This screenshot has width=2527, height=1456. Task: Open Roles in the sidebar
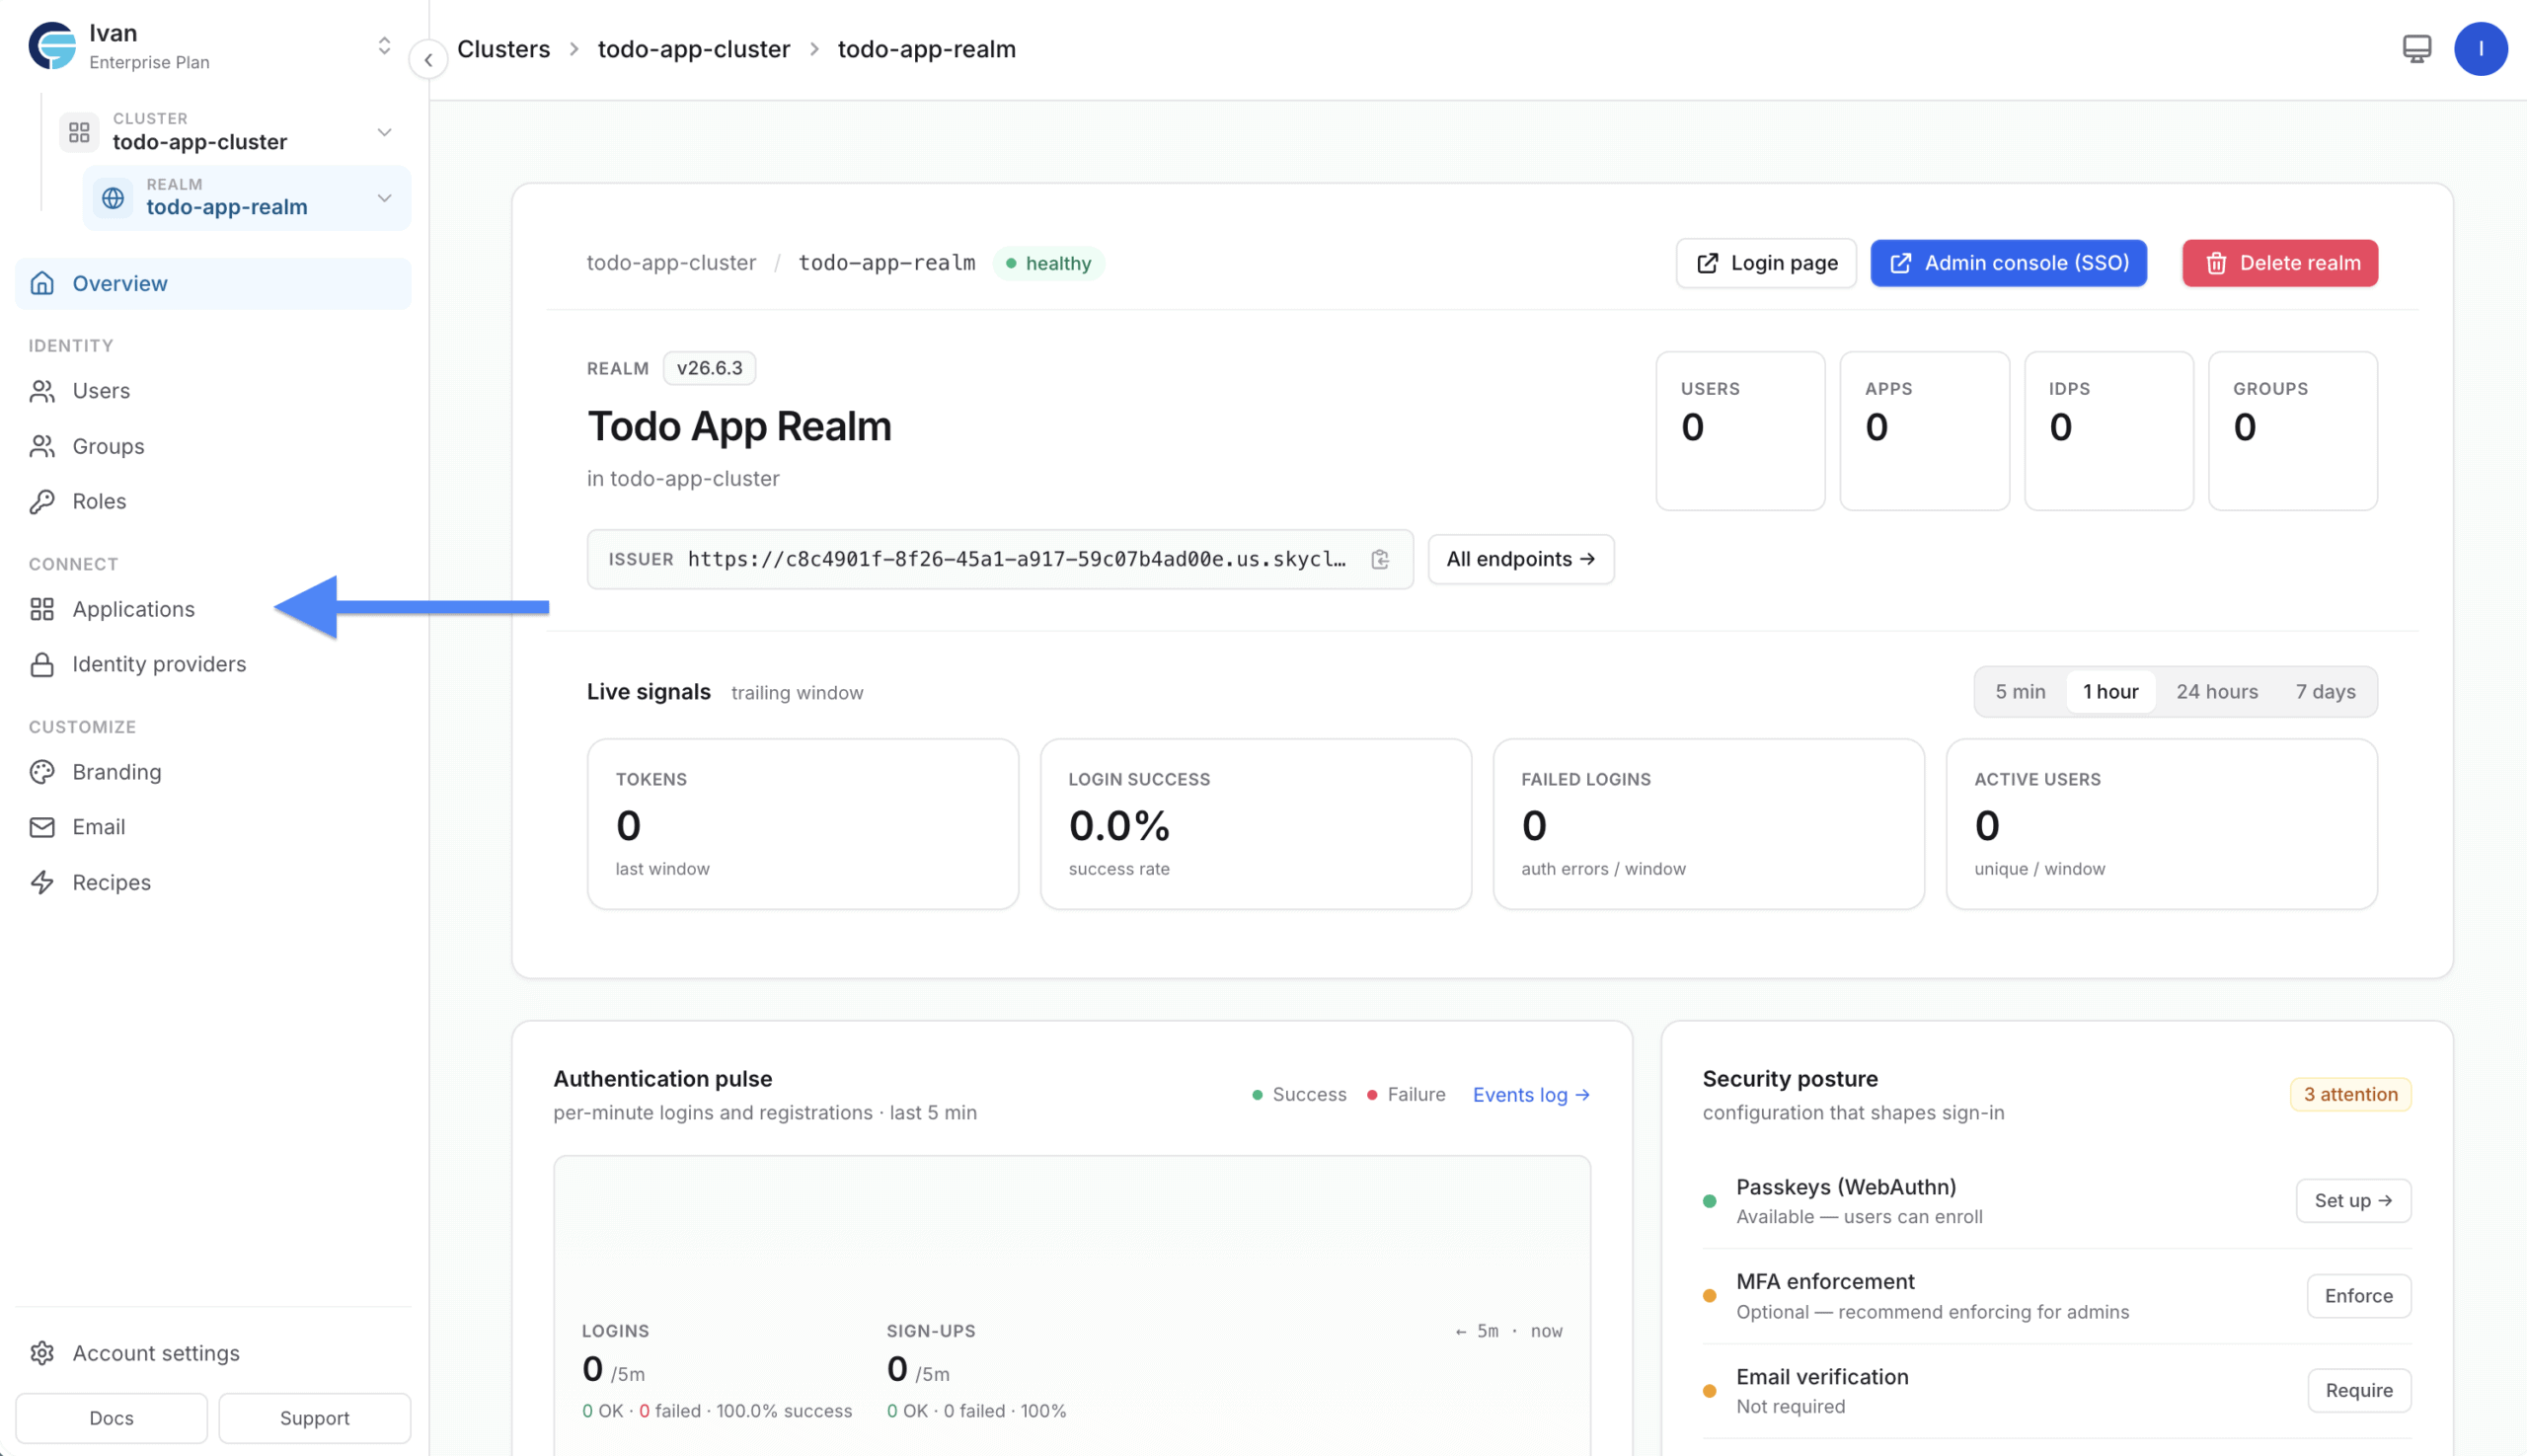(213, 501)
